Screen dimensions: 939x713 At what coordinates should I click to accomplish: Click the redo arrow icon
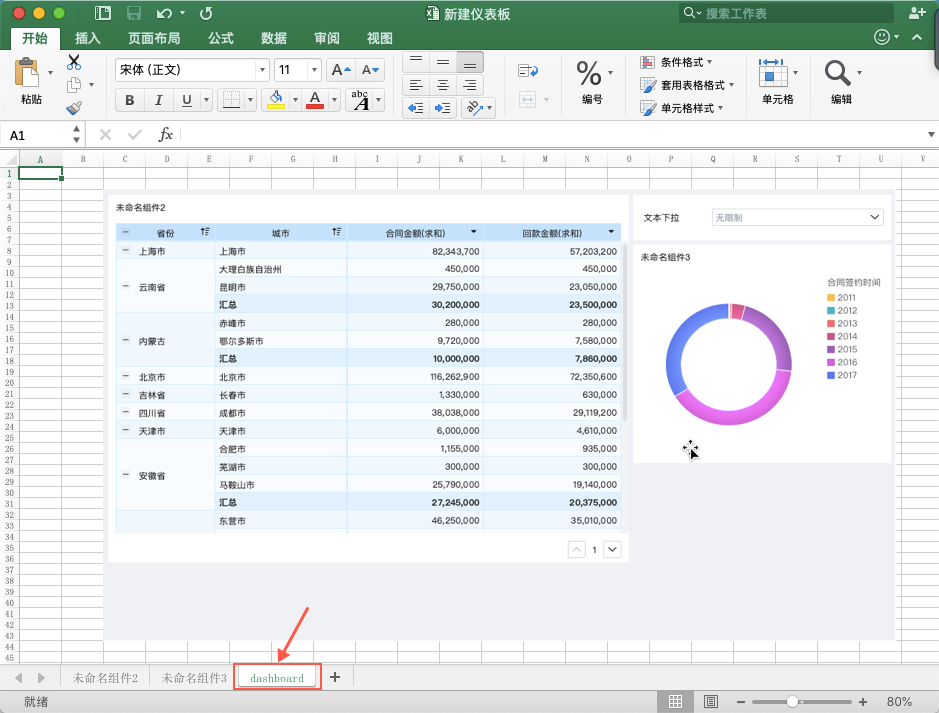tap(206, 13)
